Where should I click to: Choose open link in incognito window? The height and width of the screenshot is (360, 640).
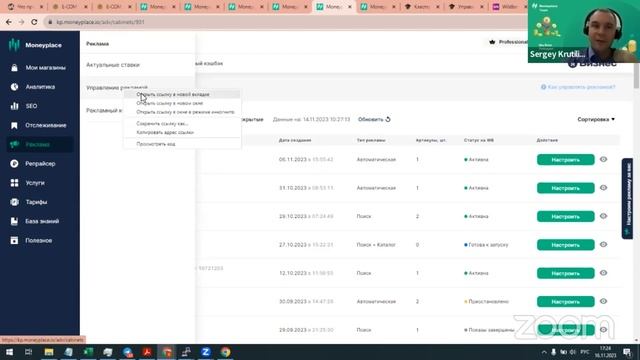(x=182, y=112)
